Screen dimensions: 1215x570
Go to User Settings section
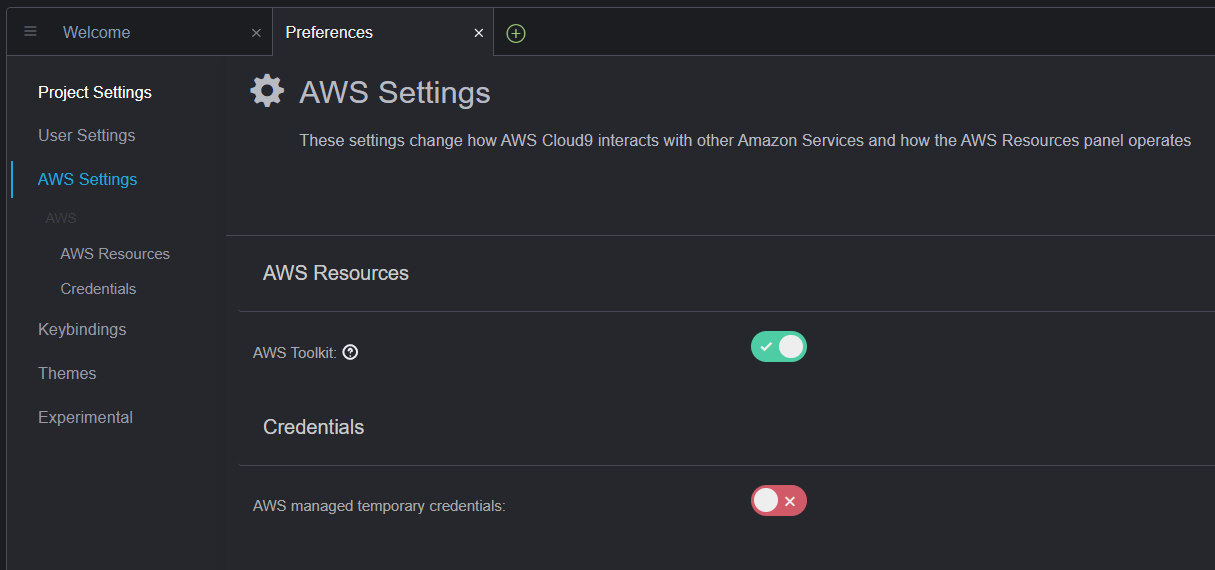[x=86, y=135]
